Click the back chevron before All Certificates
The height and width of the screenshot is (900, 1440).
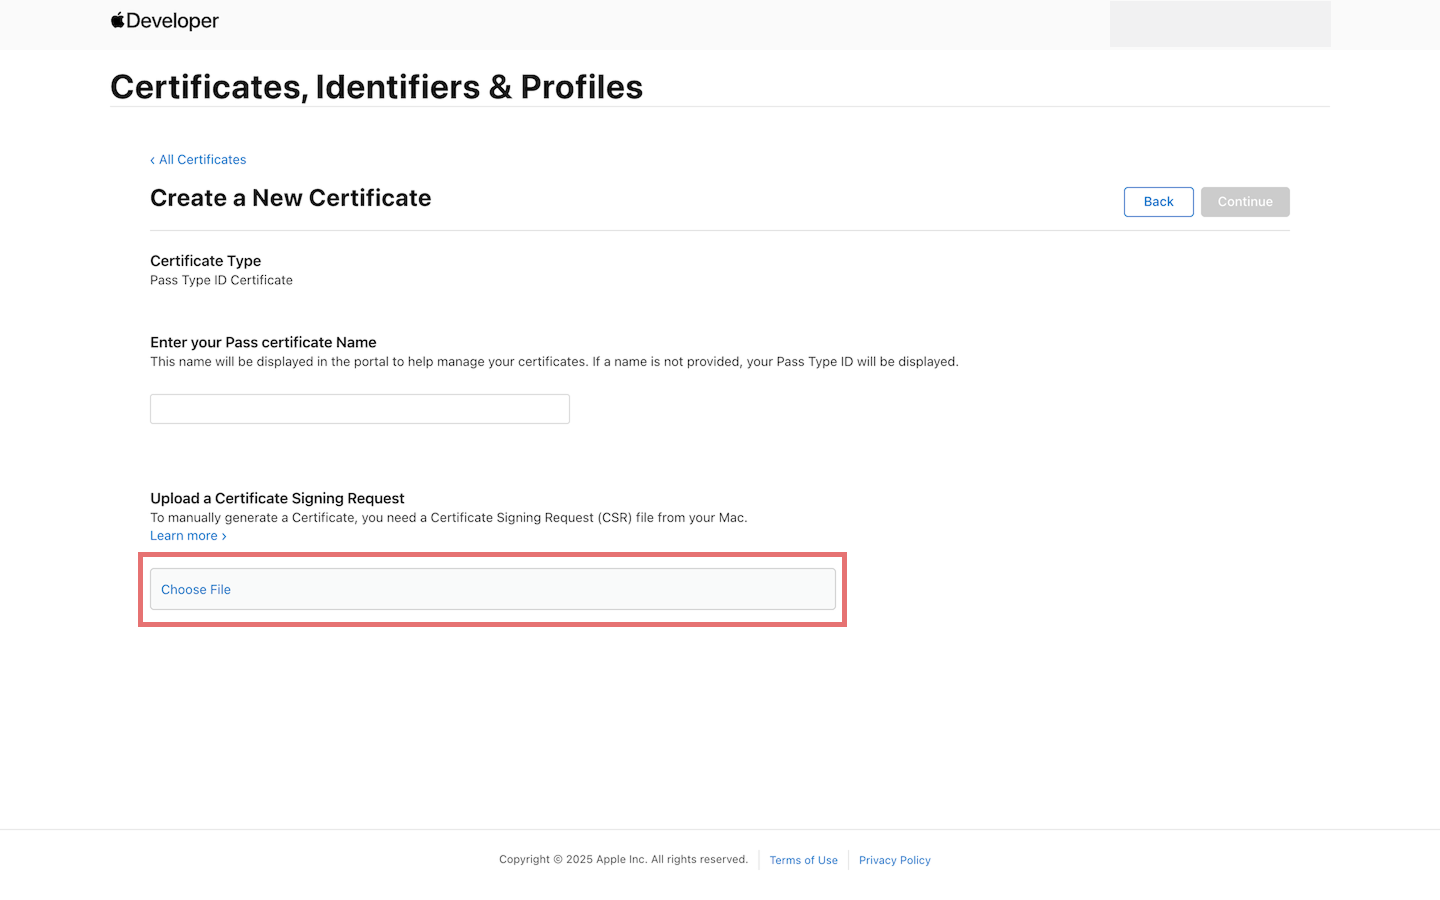[153, 160]
